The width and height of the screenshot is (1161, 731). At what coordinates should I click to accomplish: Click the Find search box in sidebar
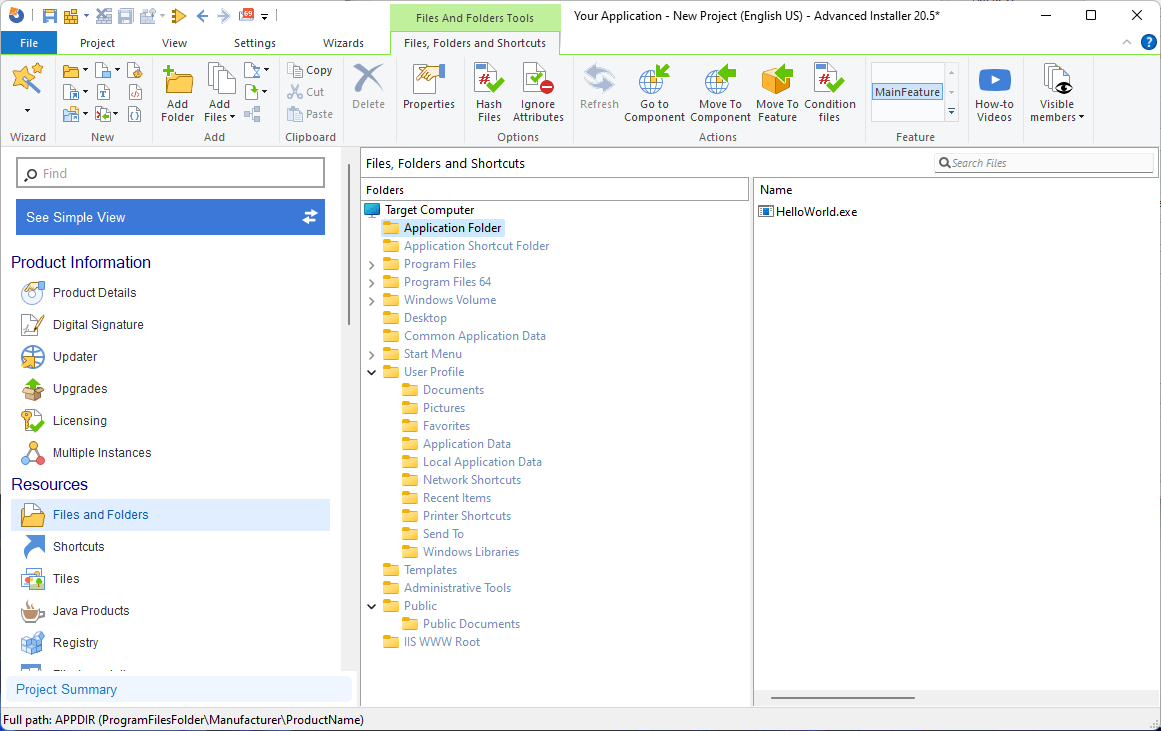(x=170, y=173)
